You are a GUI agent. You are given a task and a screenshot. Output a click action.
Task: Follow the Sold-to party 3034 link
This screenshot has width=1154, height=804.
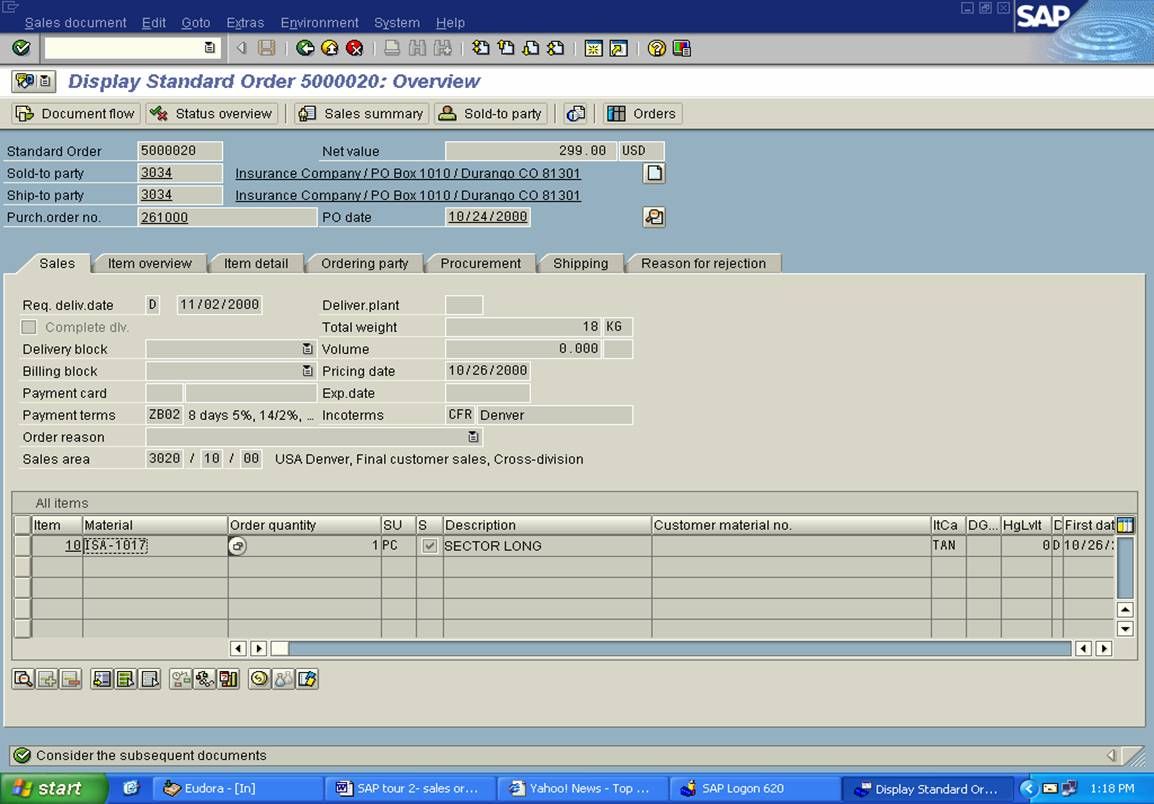tap(156, 173)
